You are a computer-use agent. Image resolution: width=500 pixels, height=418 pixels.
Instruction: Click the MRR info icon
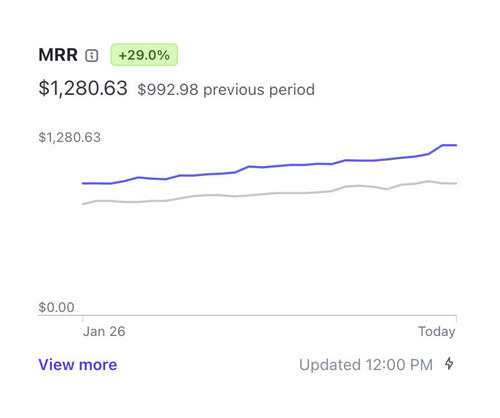coord(92,55)
